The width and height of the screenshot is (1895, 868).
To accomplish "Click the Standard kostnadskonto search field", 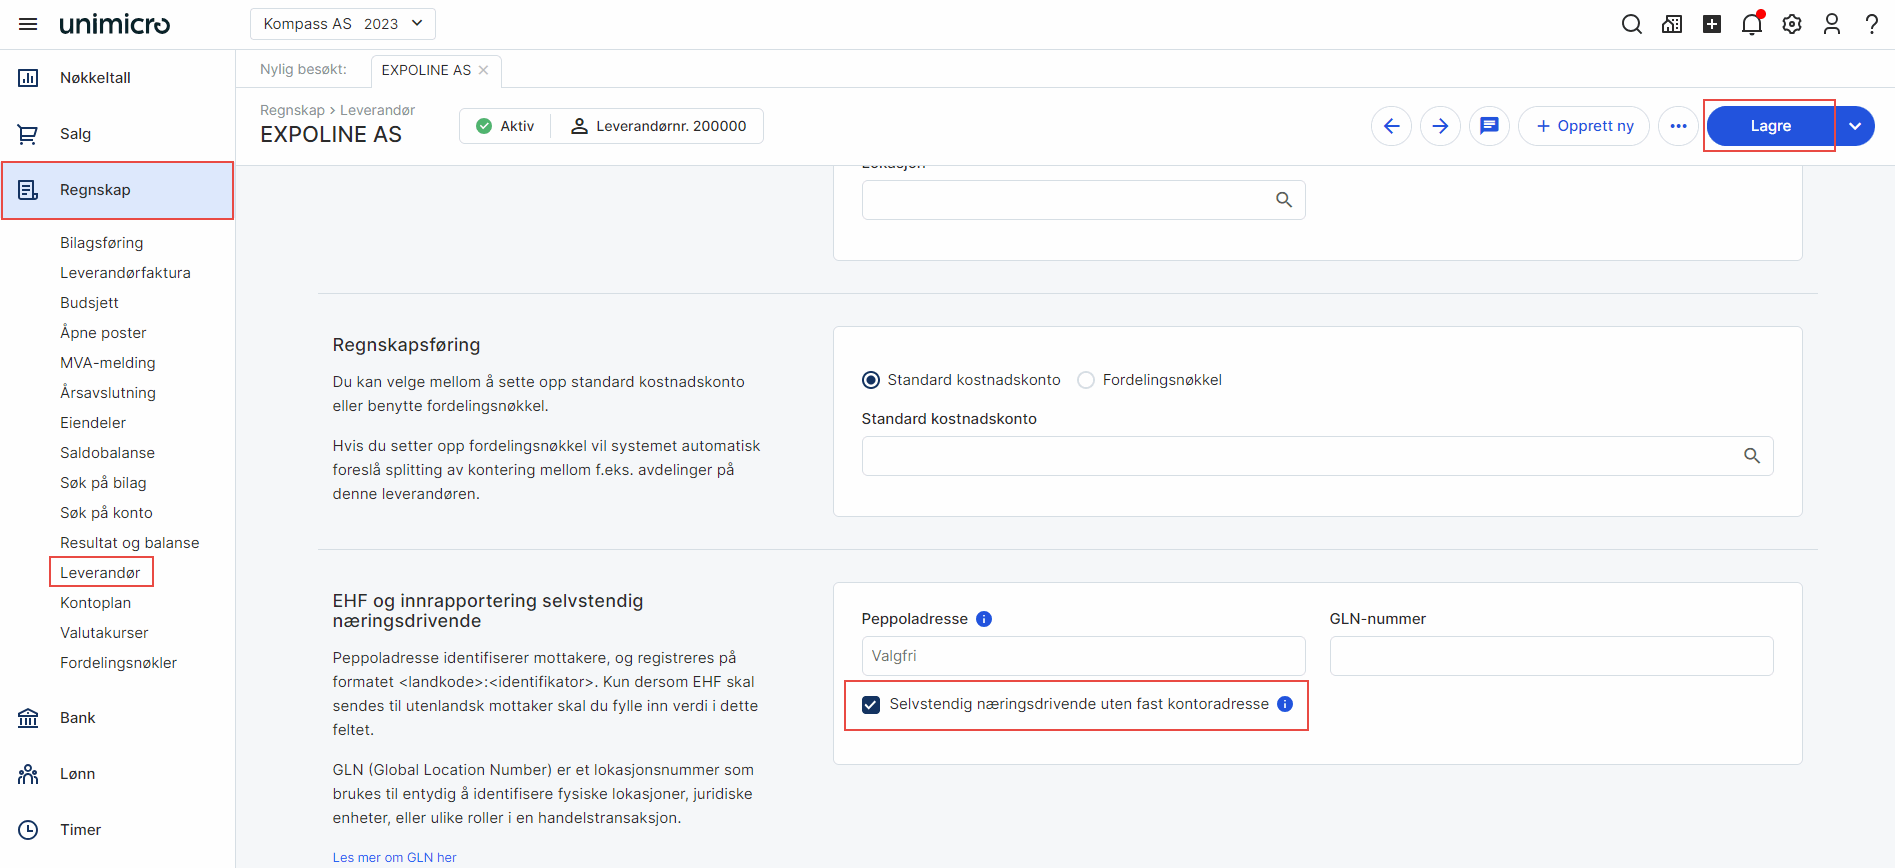I will (x=1300, y=456).
